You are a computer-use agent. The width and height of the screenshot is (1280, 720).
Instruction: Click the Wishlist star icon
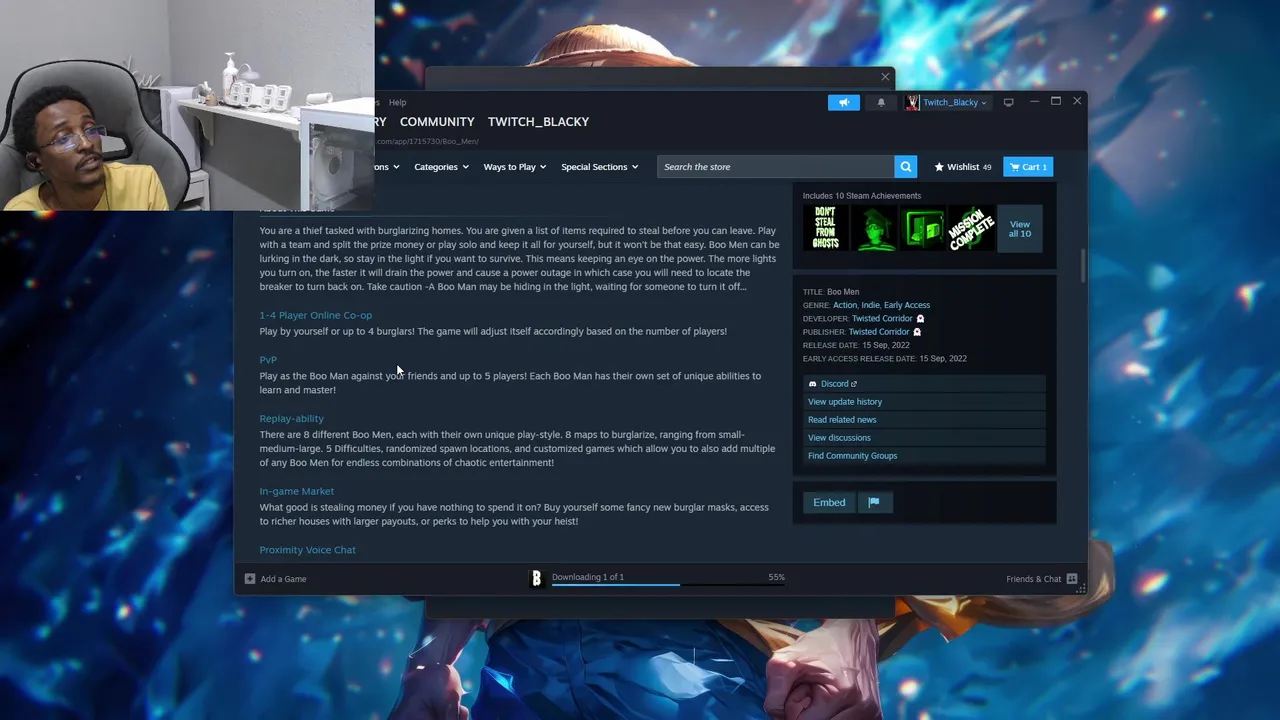[x=939, y=167]
